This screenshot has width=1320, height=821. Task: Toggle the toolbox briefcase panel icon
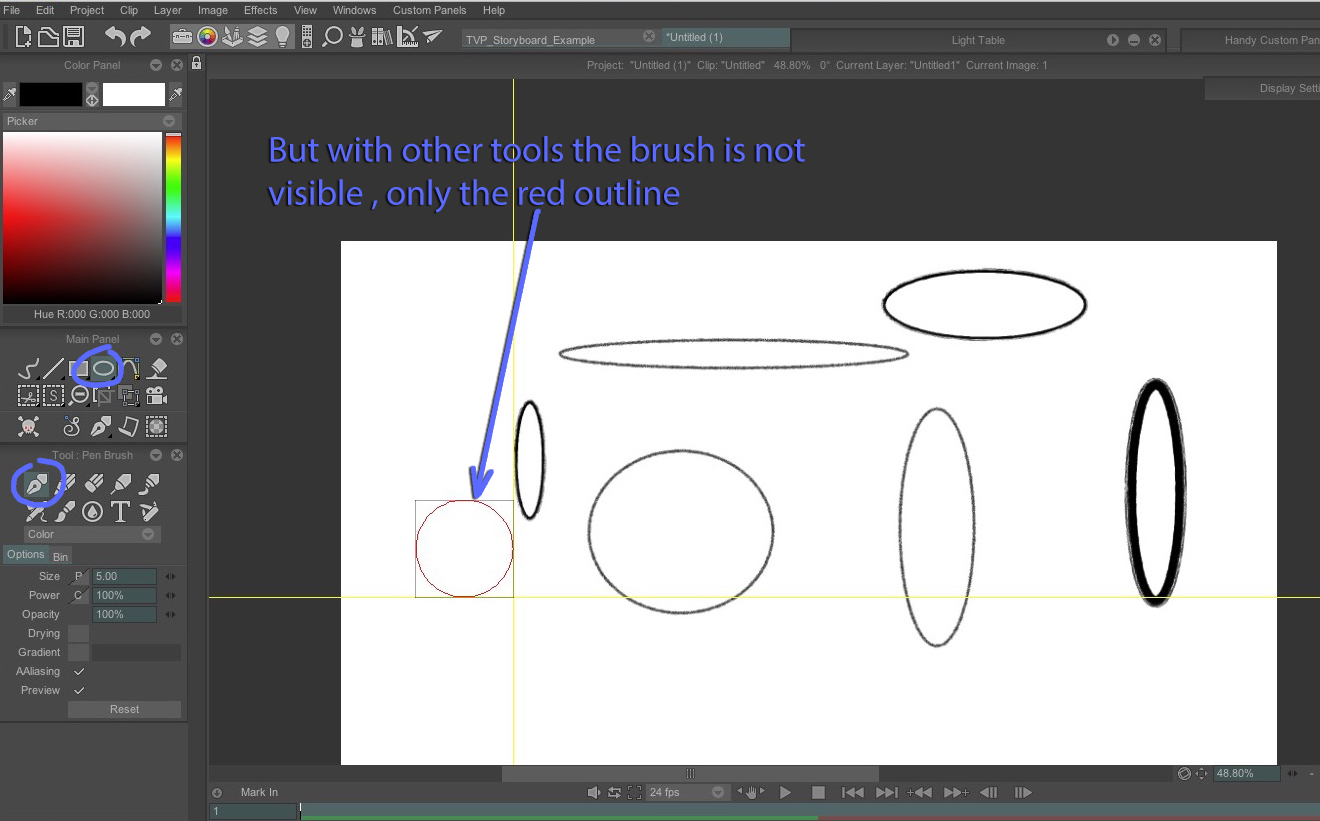(183, 37)
